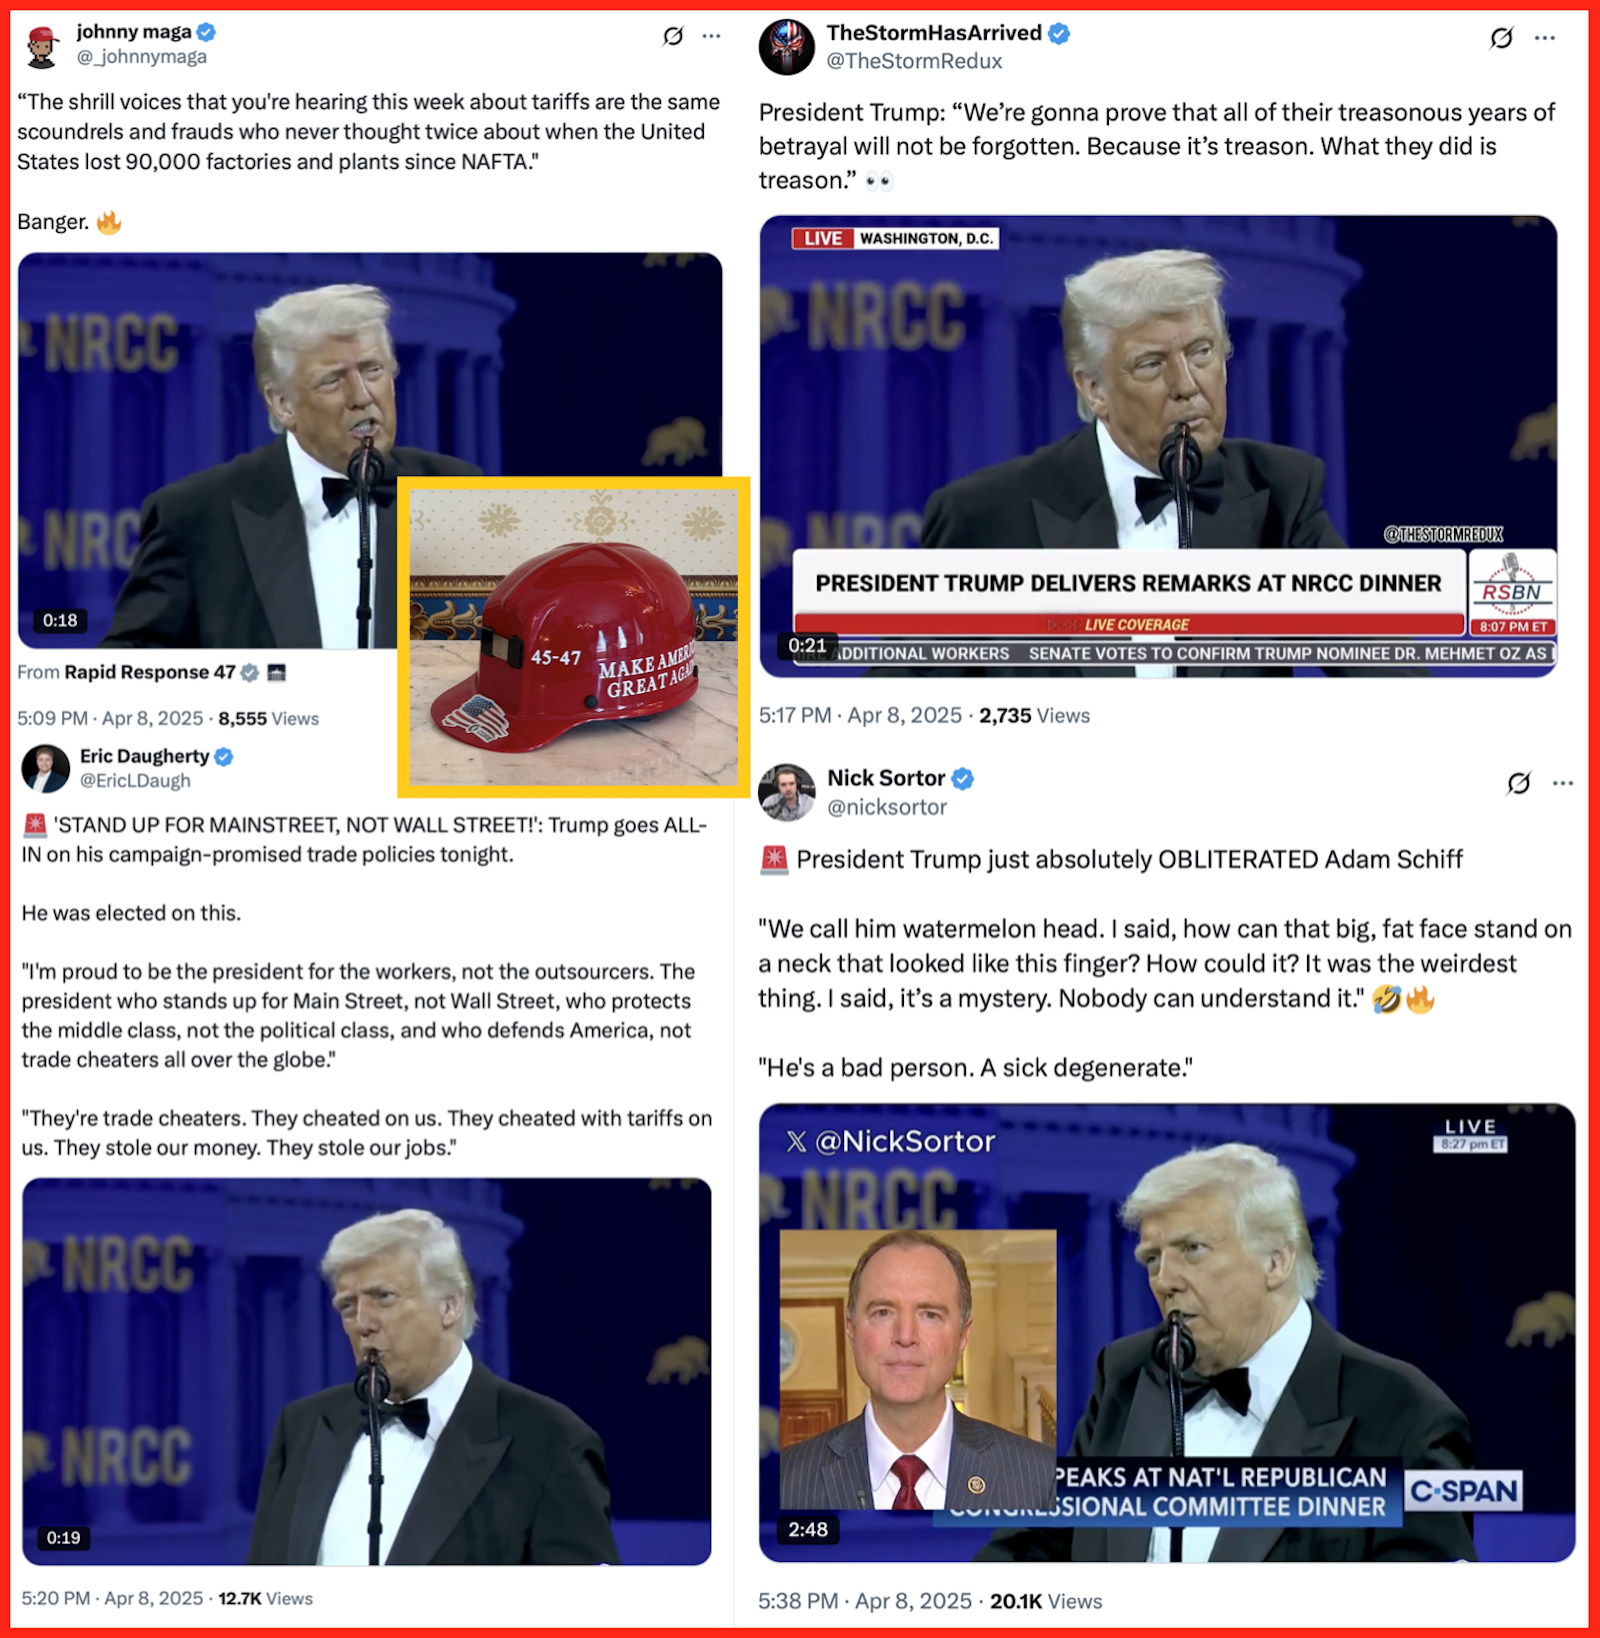Play the 2:48 C-SPAN Schiff video
This screenshot has height=1638, width=1600.
pyautogui.click(x=1167, y=1332)
